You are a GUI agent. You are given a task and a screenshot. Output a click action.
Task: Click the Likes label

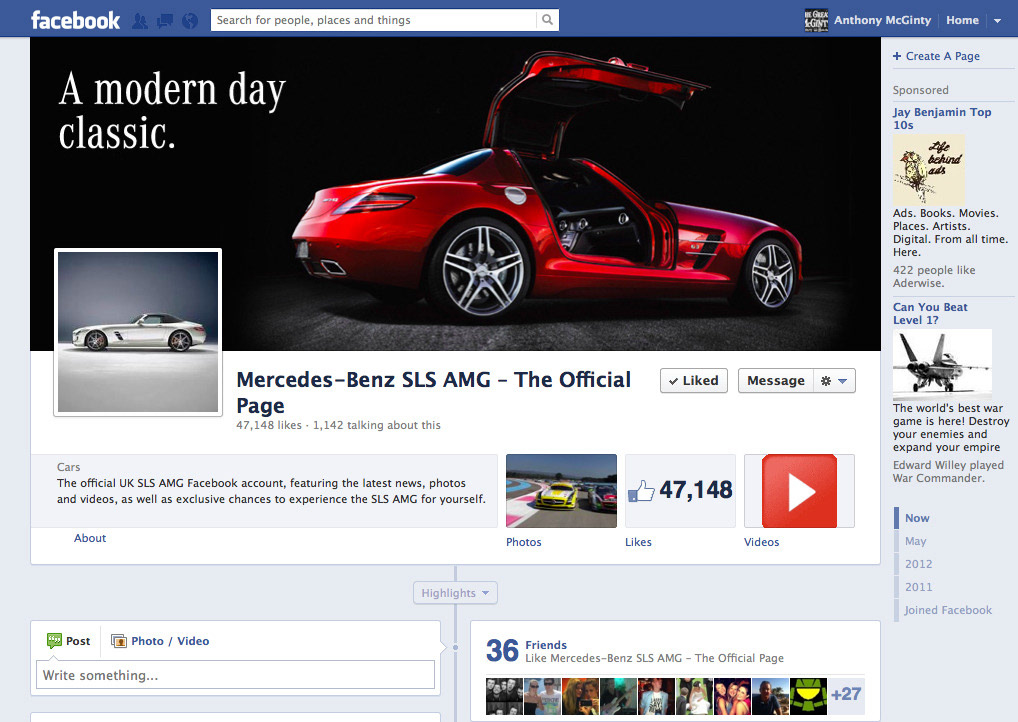click(x=638, y=542)
